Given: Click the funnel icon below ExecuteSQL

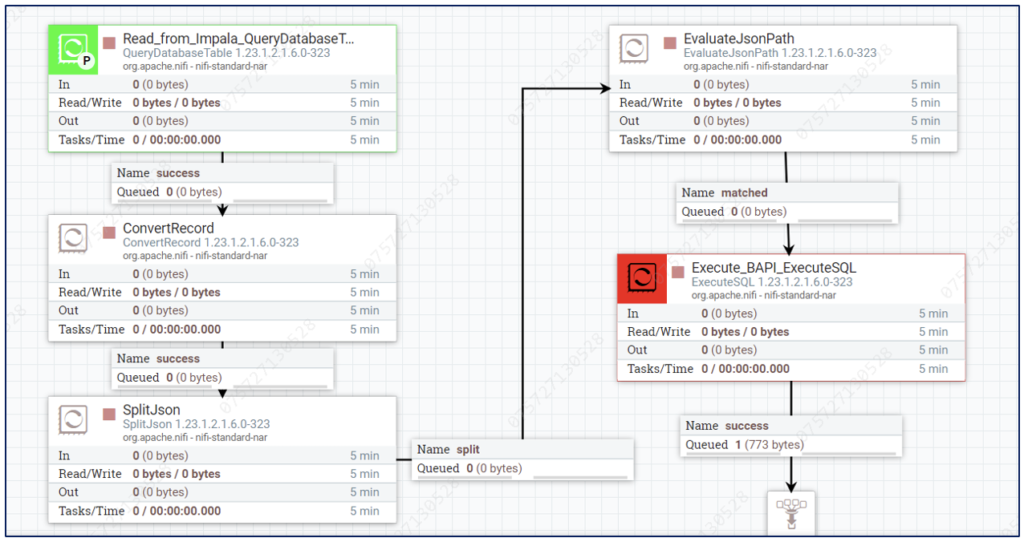Looking at the screenshot, I should tap(792, 513).
